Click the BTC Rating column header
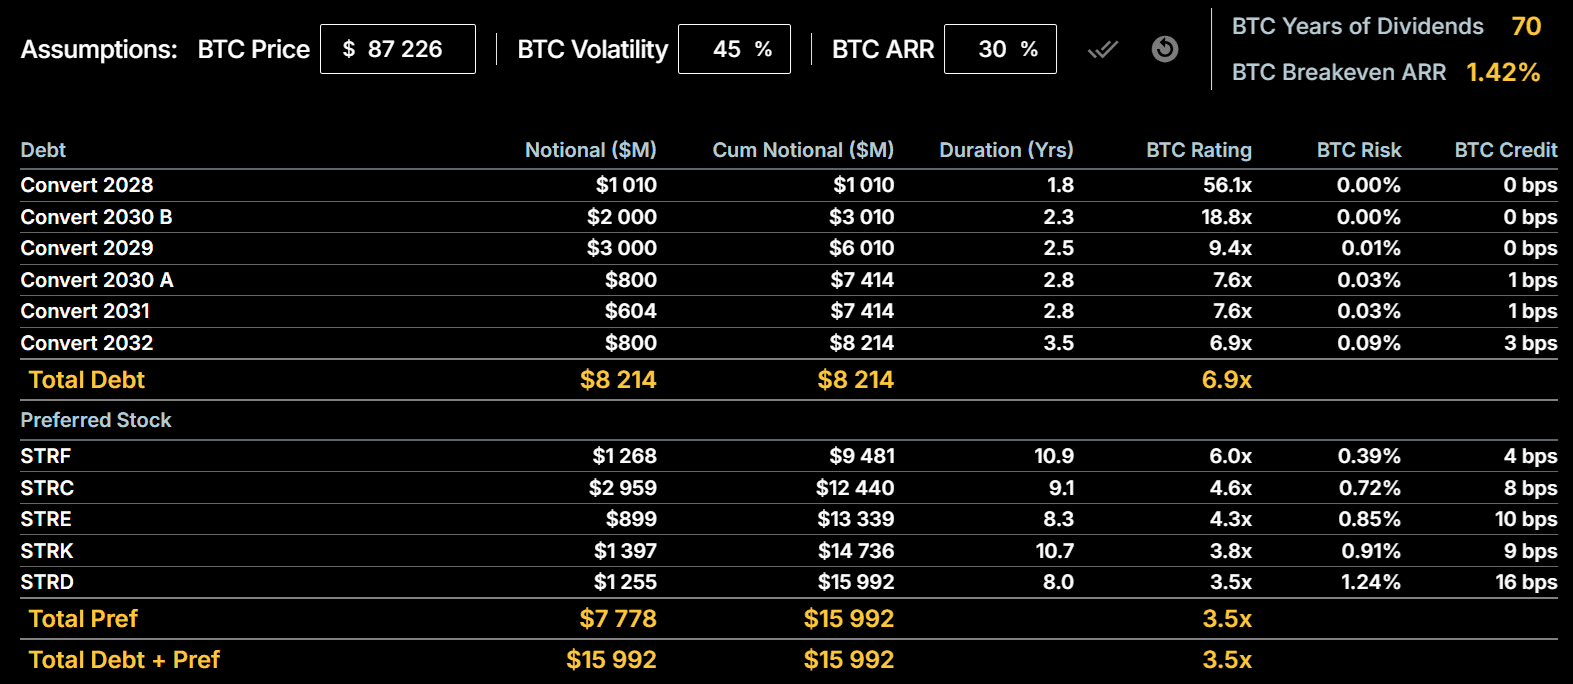Image resolution: width=1573 pixels, height=684 pixels. pos(1198,150)
